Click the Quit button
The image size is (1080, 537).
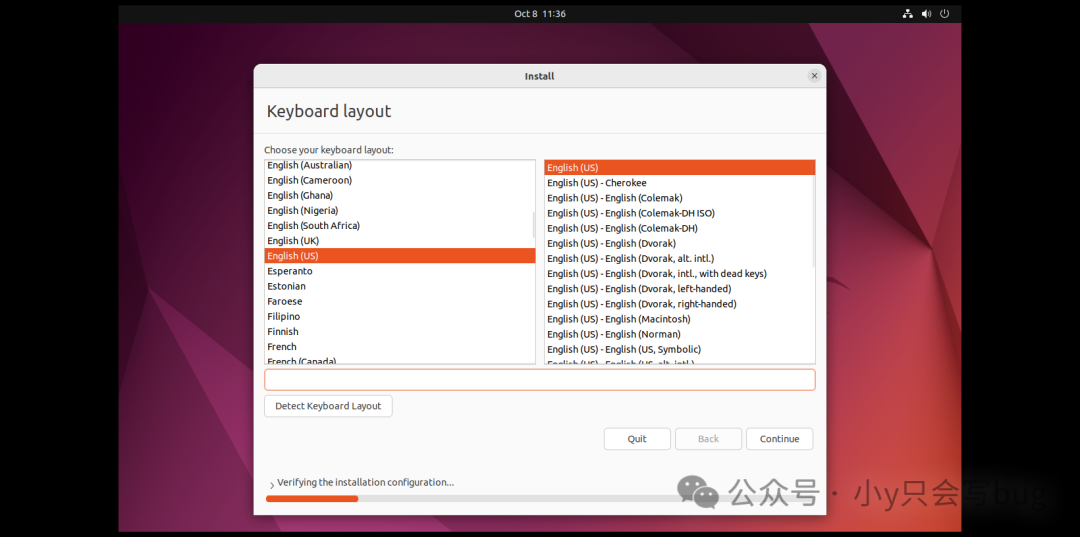(x=637, y=439)
